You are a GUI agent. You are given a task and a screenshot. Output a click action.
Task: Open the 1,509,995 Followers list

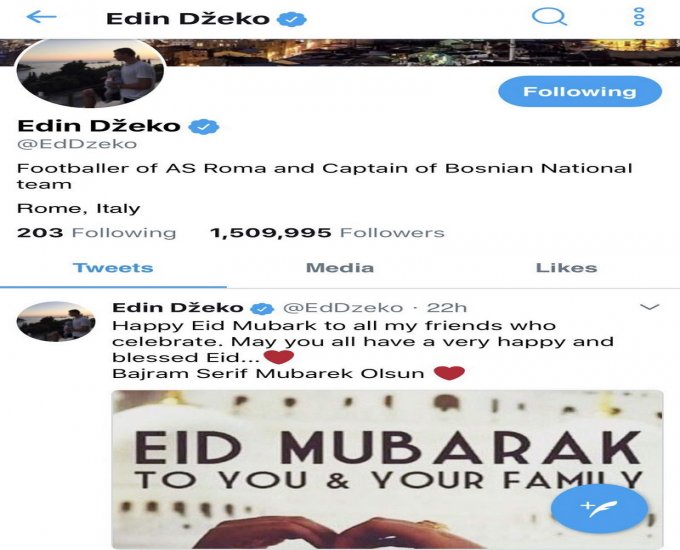tap(327, 233)
